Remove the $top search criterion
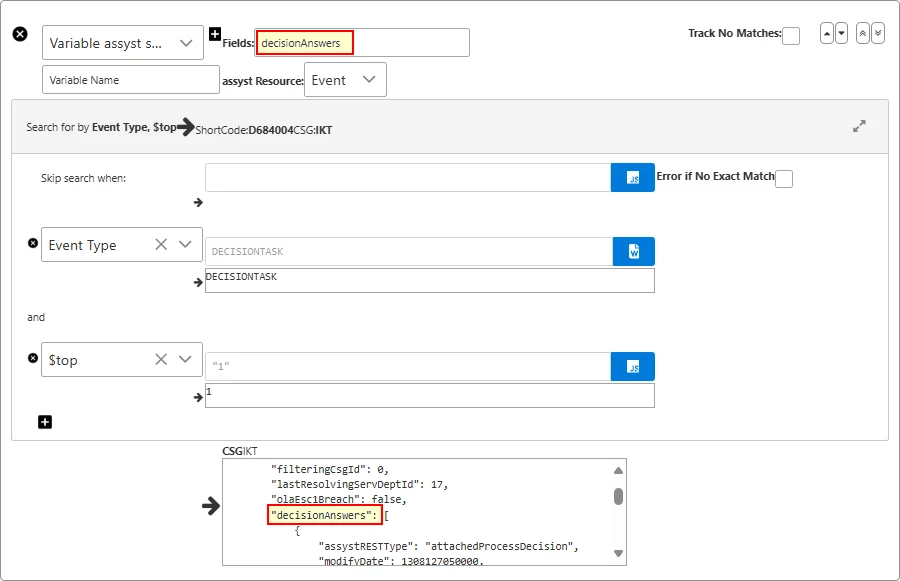This screenshot has width=900, height=581. [32, 358]
